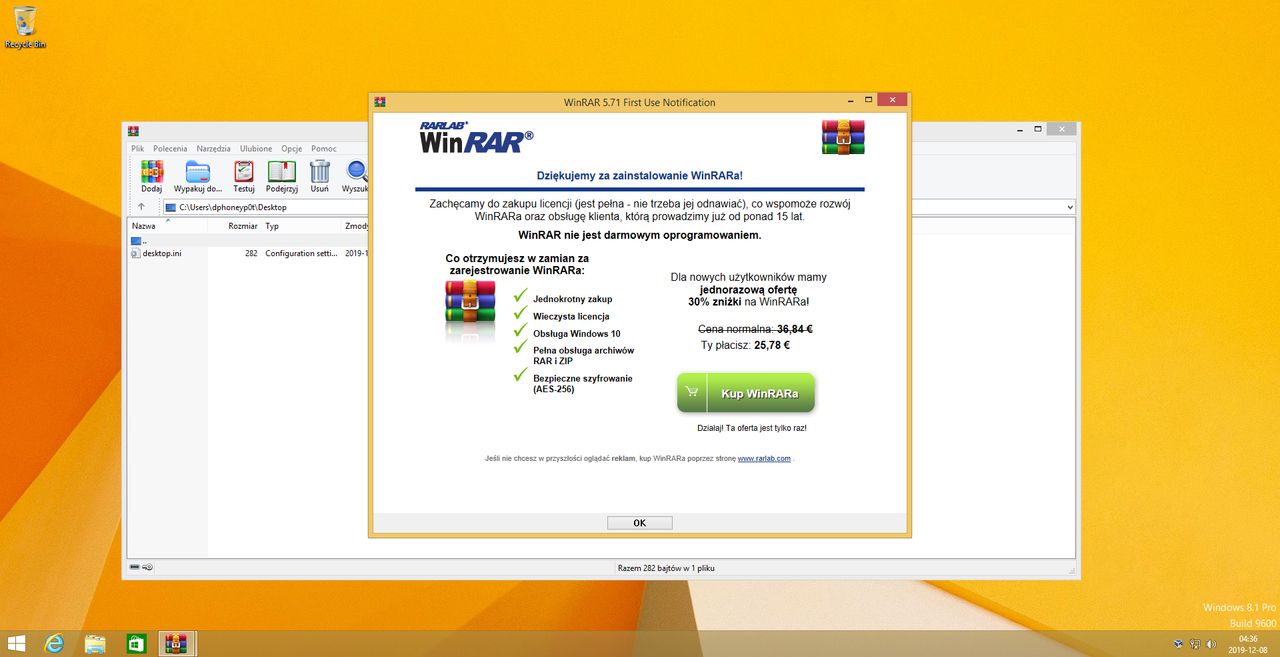Click the 'Configuration setti...' type cell
The width and height of the screenshot is (1280, 657).
[x=301, y=253]
